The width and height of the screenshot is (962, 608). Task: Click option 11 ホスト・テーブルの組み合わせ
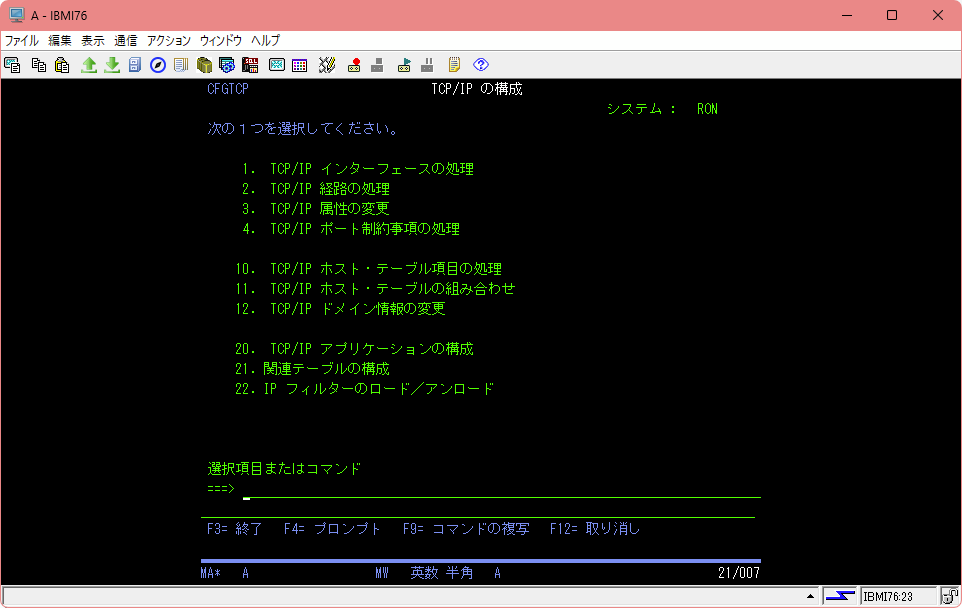pyautogui.click(x=375, y=289)
